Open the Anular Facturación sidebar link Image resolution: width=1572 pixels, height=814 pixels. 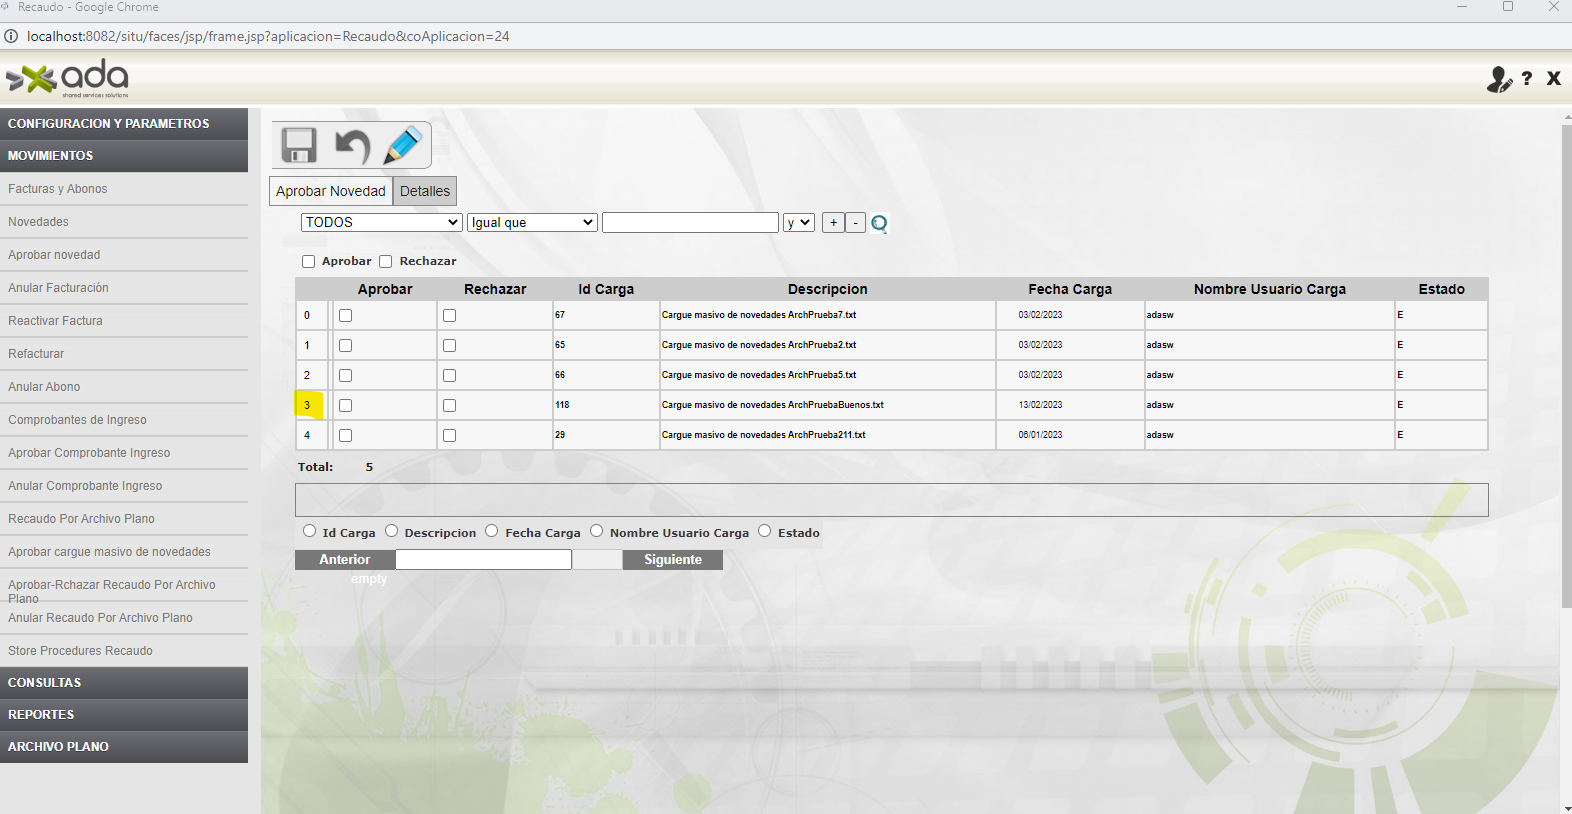(59, 288)
